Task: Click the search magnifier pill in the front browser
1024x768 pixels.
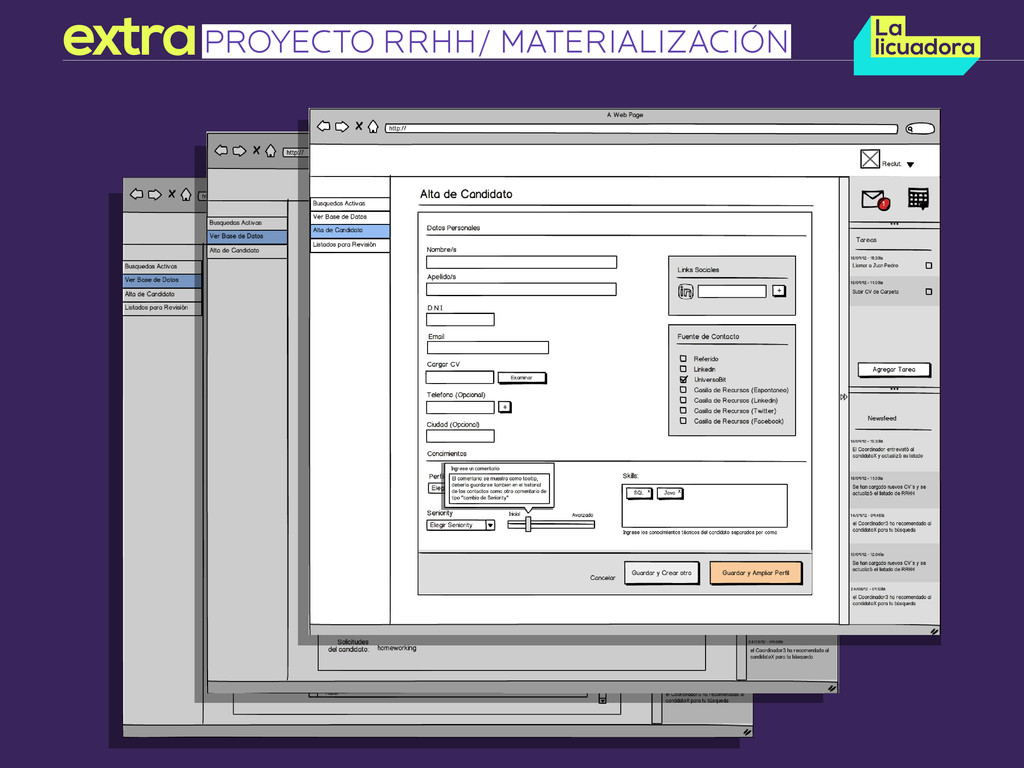Action: 920,129
